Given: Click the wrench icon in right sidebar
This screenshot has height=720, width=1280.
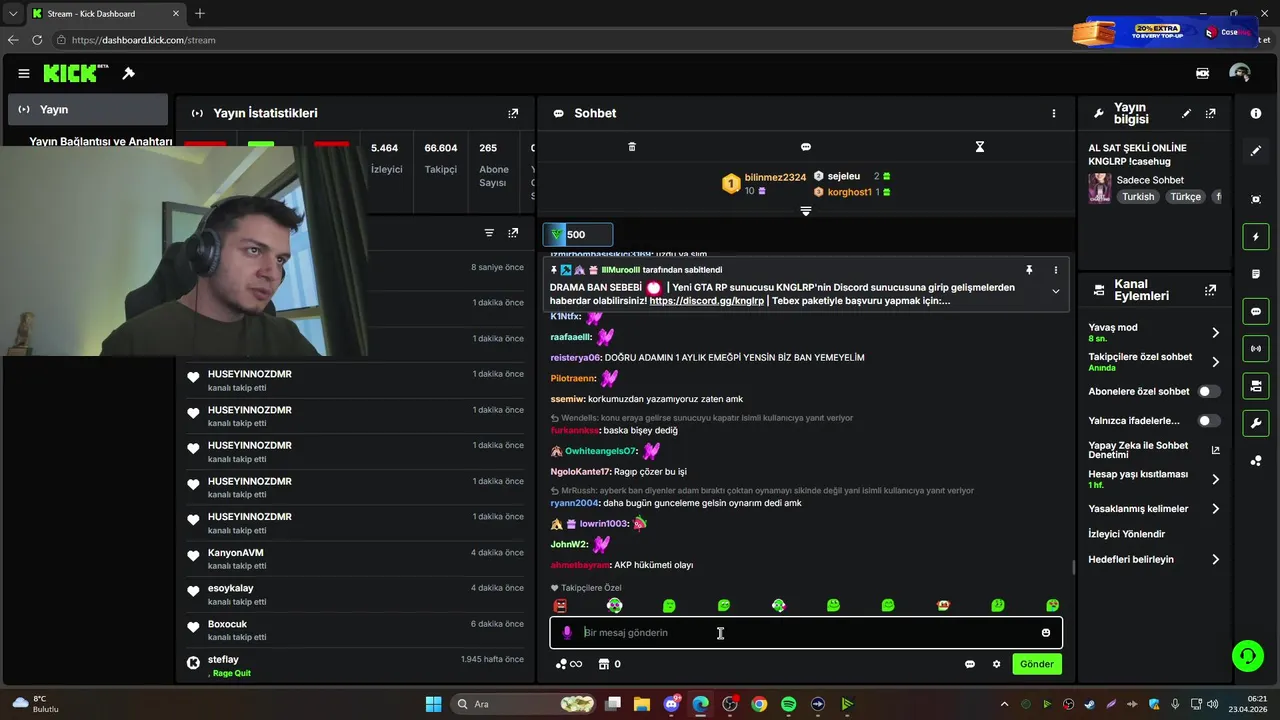Looking at the screenshot, I should [x=1256, y=423].
